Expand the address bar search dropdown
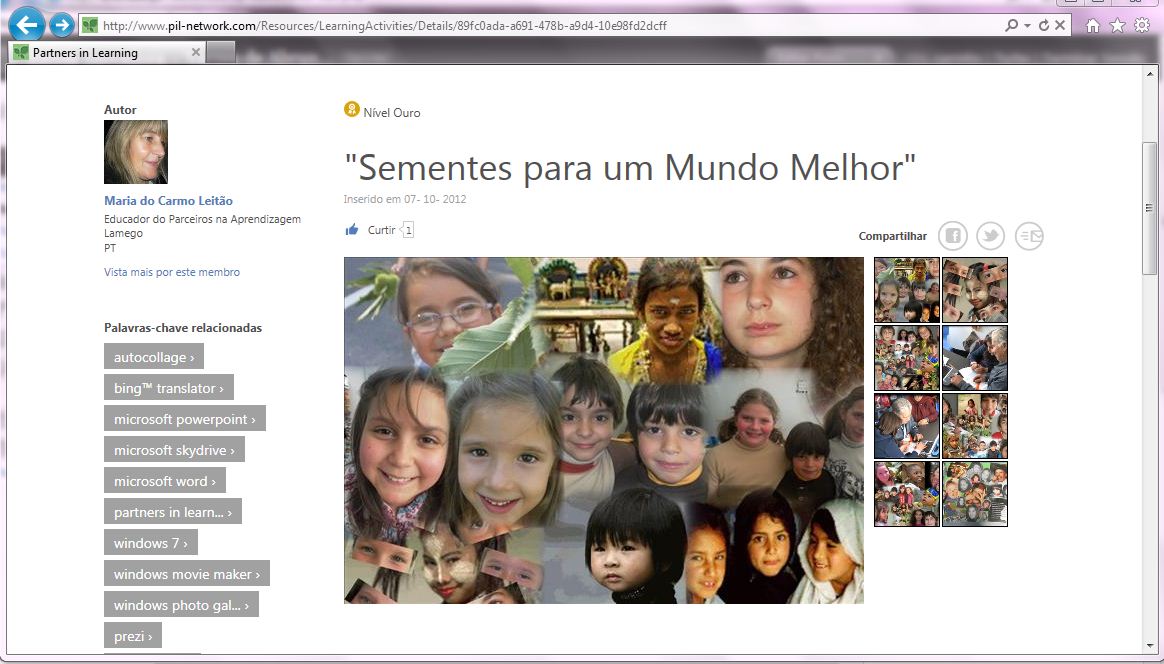This screenshot has width=1164, height=664. pos(1027,25)
